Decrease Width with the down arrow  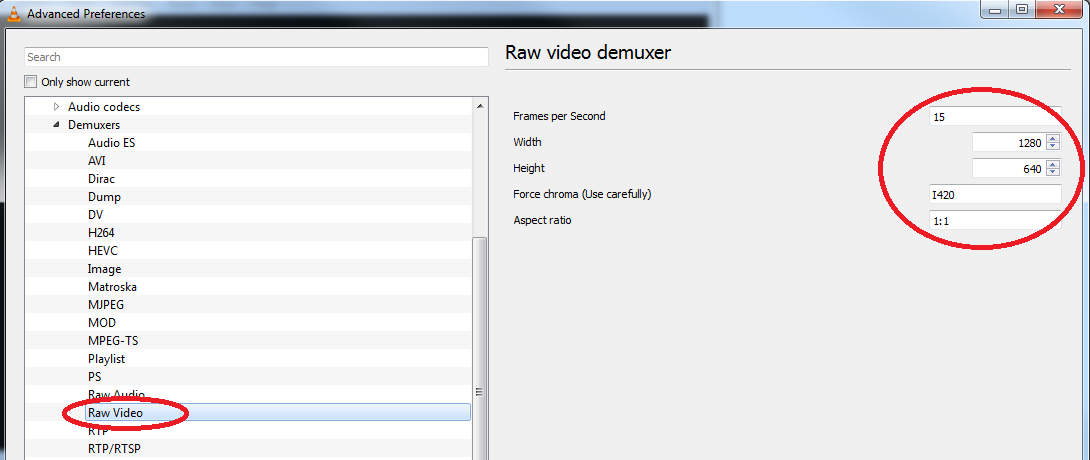pos(1052,147)
